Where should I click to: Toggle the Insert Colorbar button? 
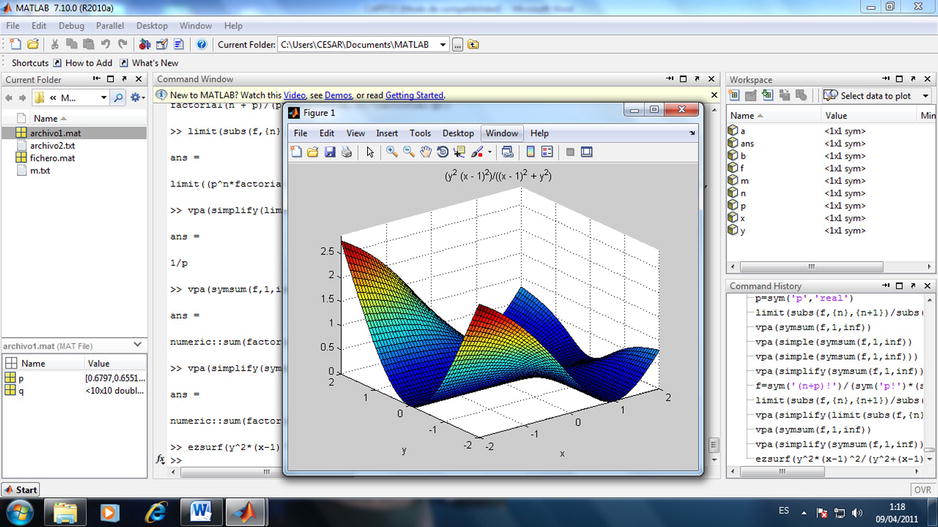530,152
